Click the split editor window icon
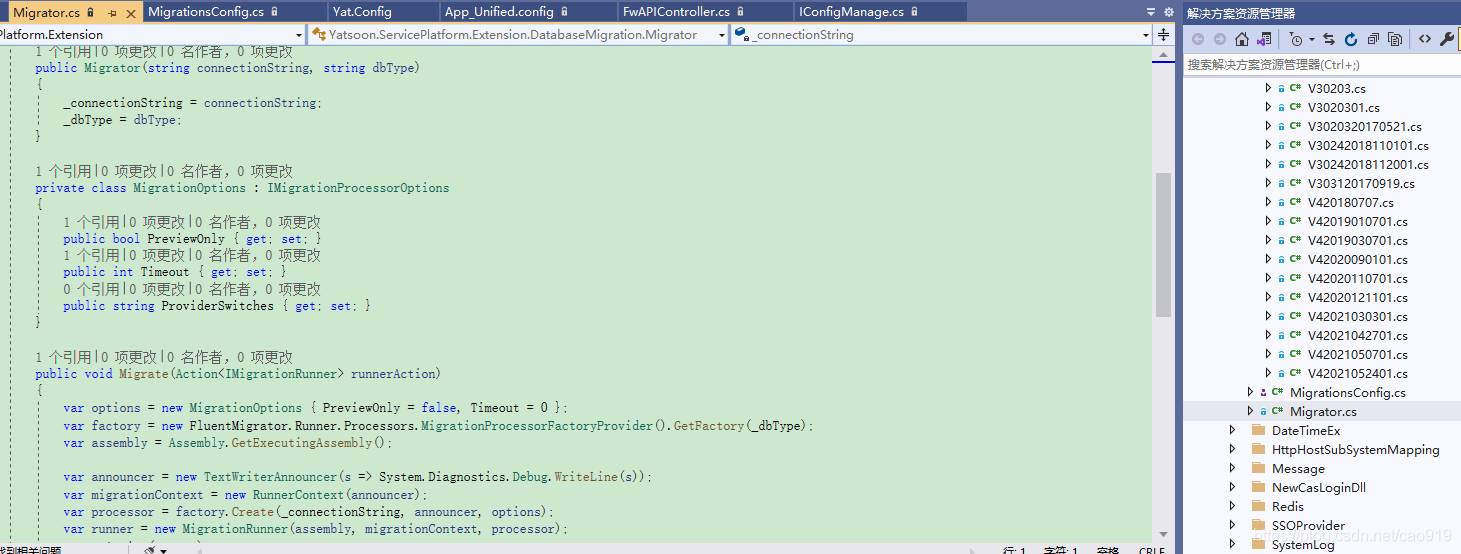This screenshot has height=554, width=1461. 1164,34
